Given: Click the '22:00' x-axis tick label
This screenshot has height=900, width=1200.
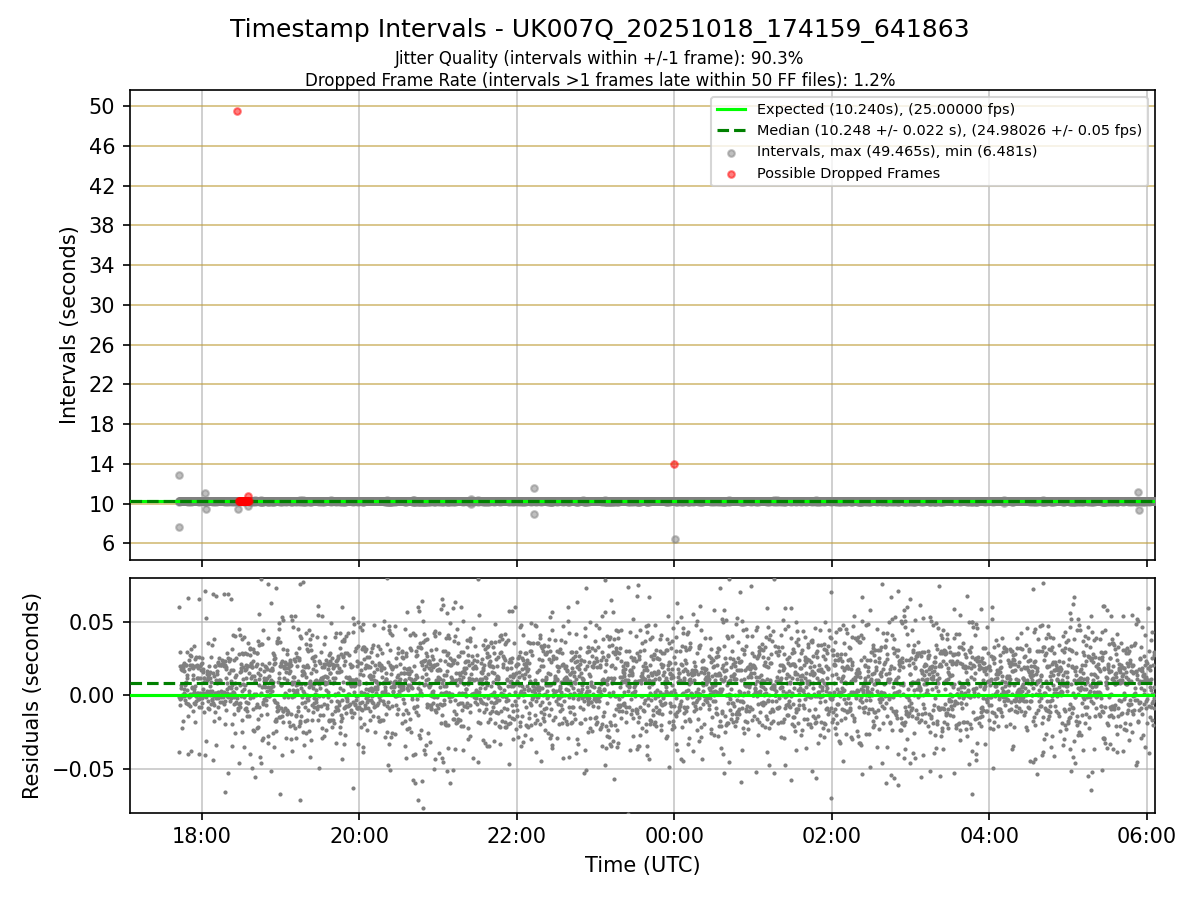Looking at the screenshot, I should (517, 835).
